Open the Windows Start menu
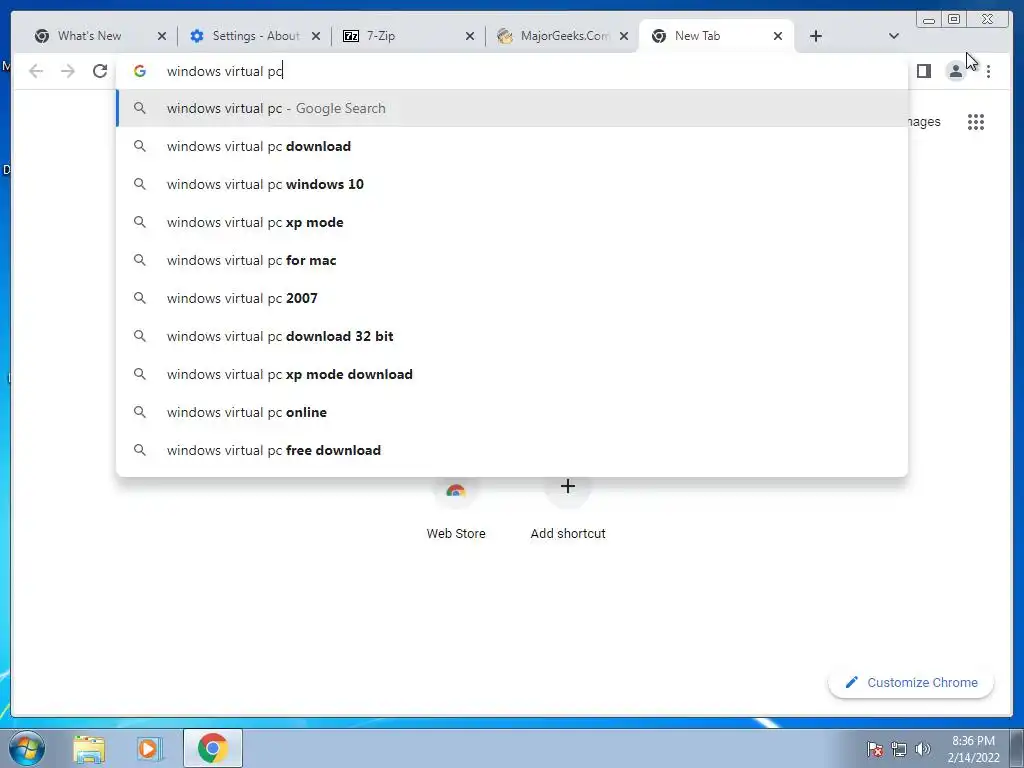 (x=27, y=748)
